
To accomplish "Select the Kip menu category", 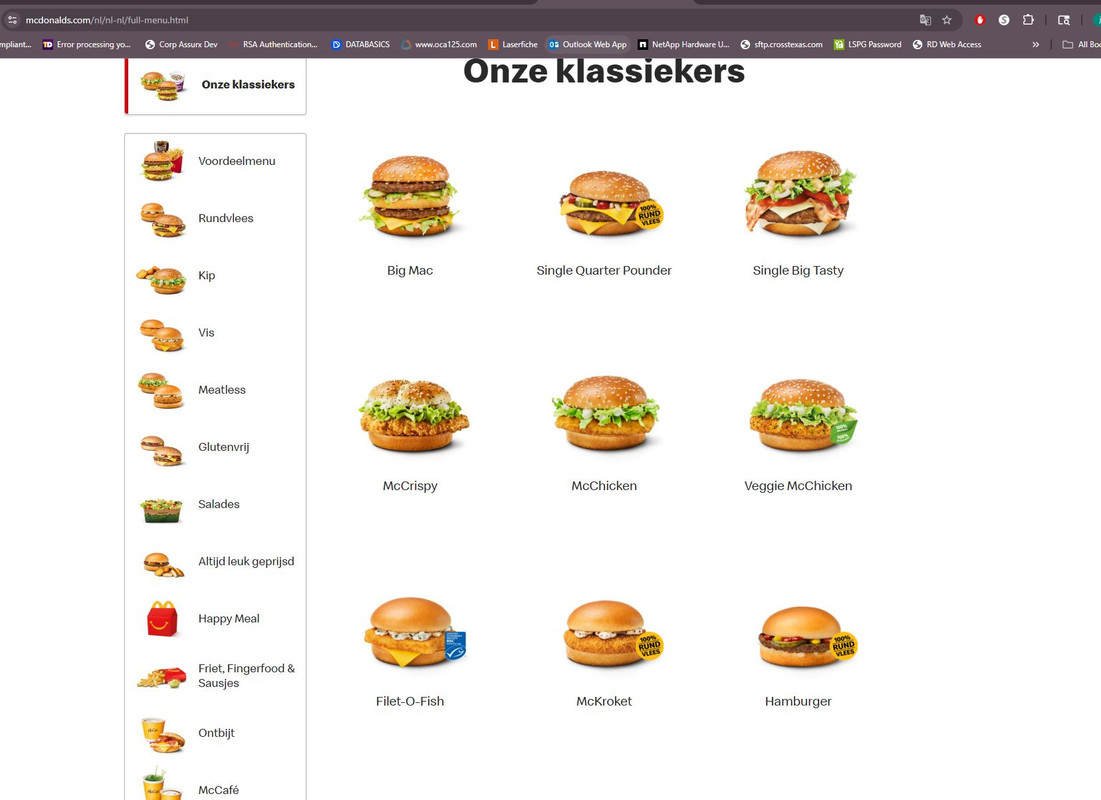I will click(x=215, y=275).
